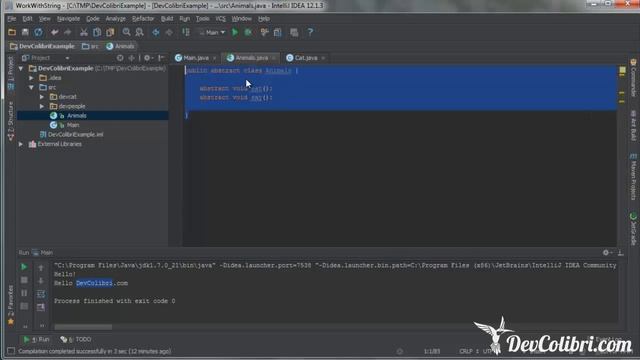Open the Maven Projects side tab
The image size is (640, 360).
click(633, 177)
